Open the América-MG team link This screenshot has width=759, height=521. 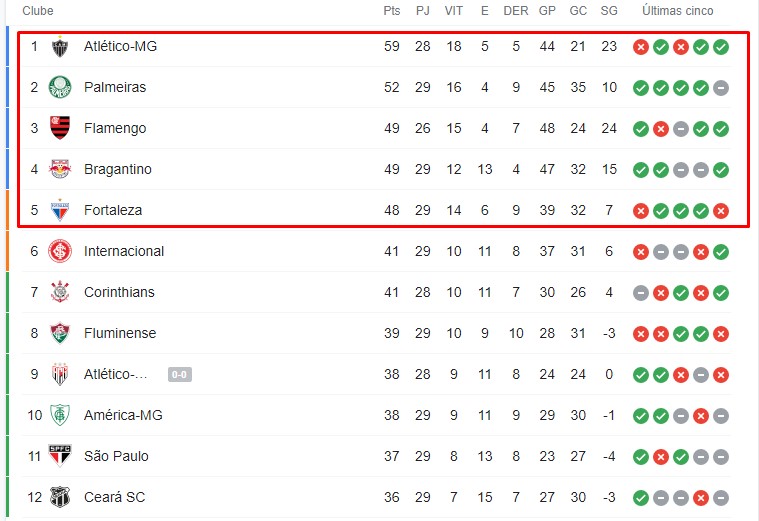tap(123, 415)
